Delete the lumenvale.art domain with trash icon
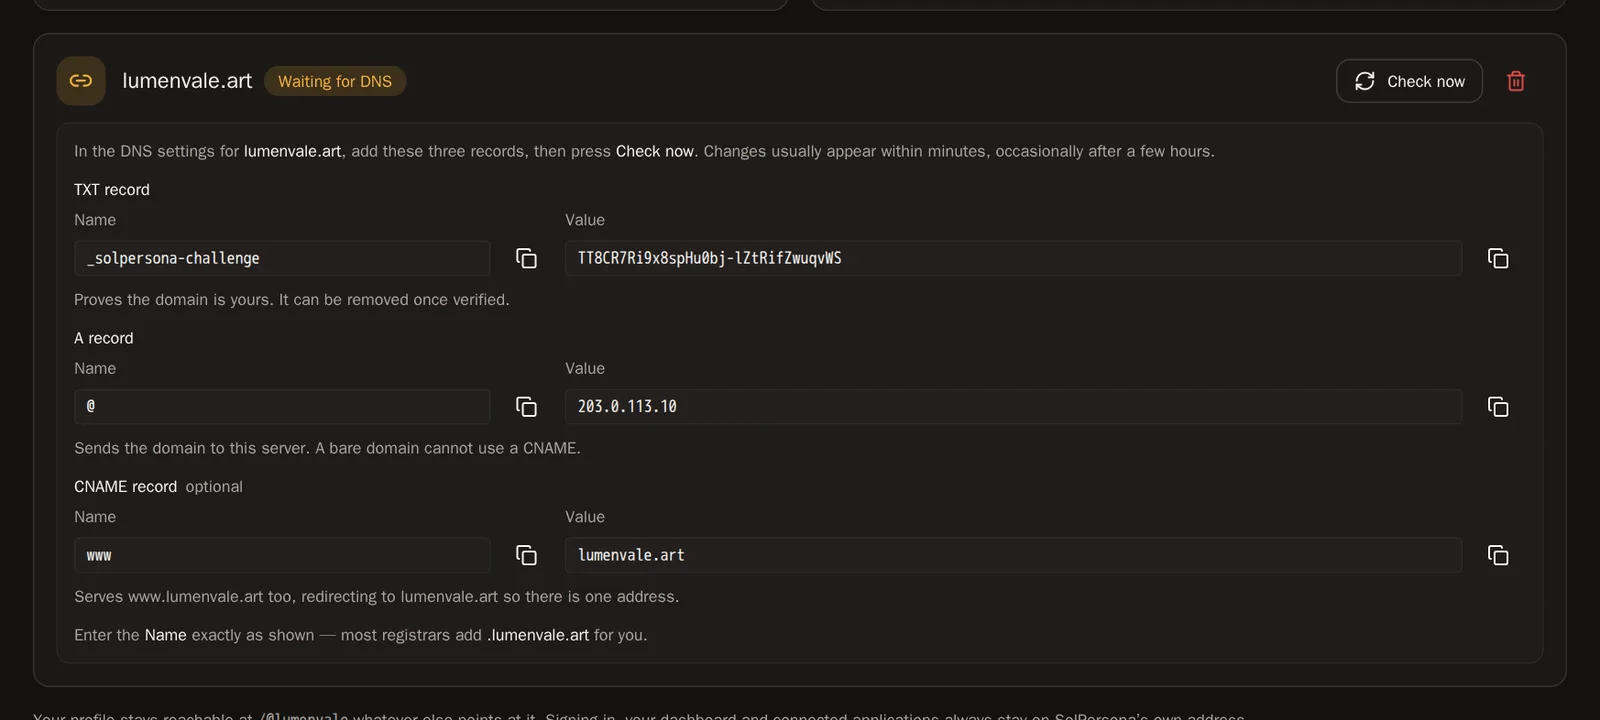 pyautogui.click(x=1516, y=81)
